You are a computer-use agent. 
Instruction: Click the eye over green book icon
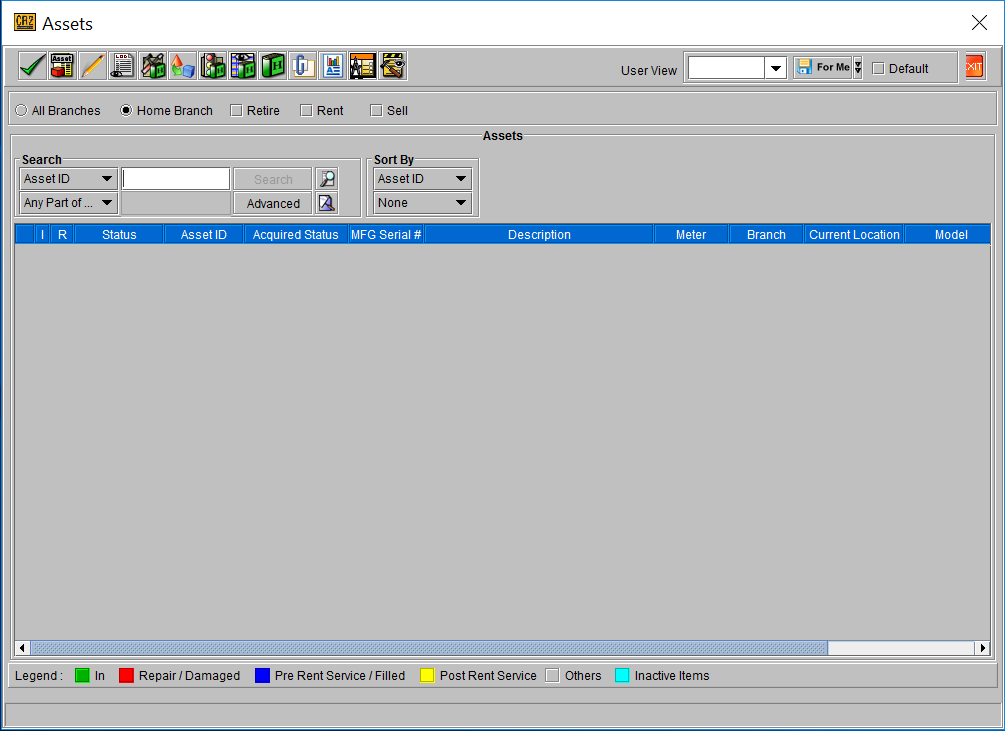point(243,66)
